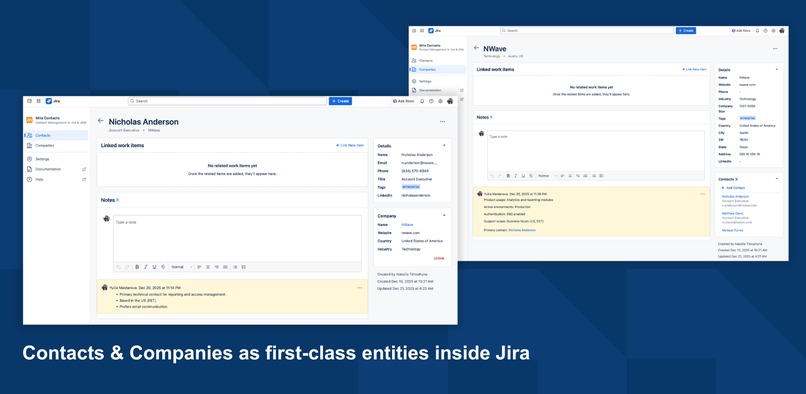This screenshot has height=394, width=806.
Task: Open app switcher grid in Nicholas Anderson window
Action: [x=39, y=101]
